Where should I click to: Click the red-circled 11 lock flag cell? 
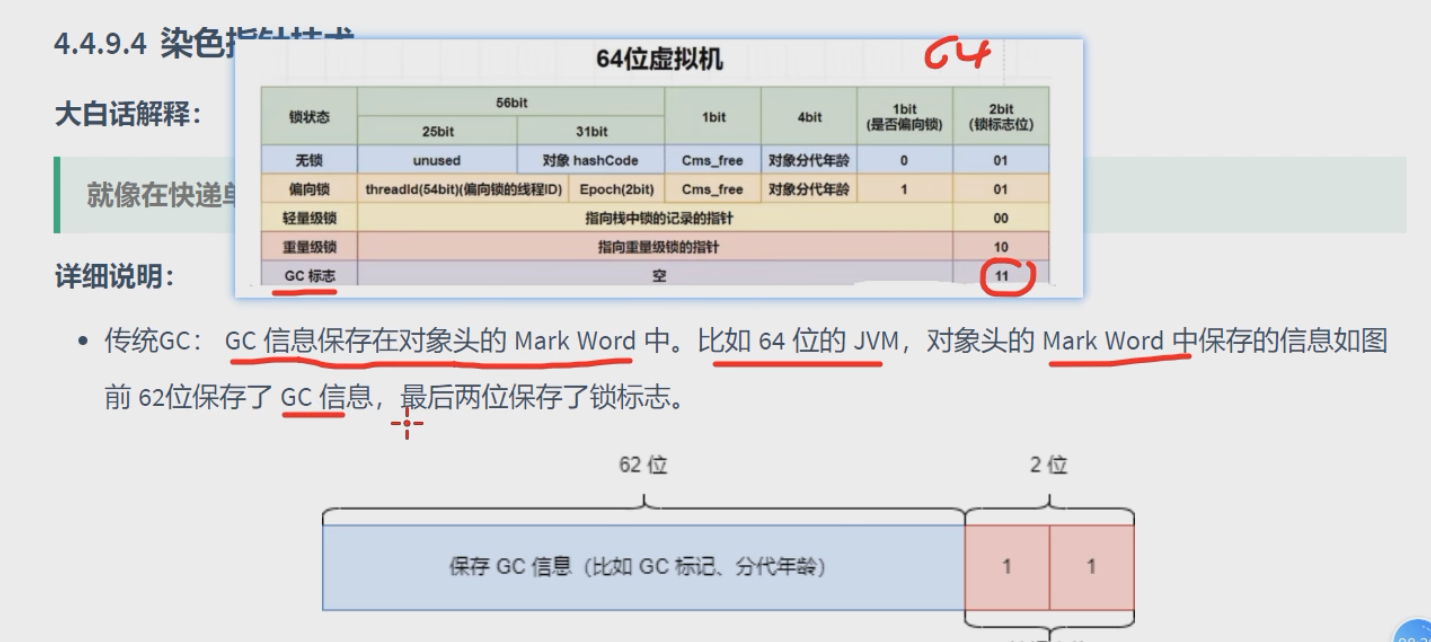1001,275
